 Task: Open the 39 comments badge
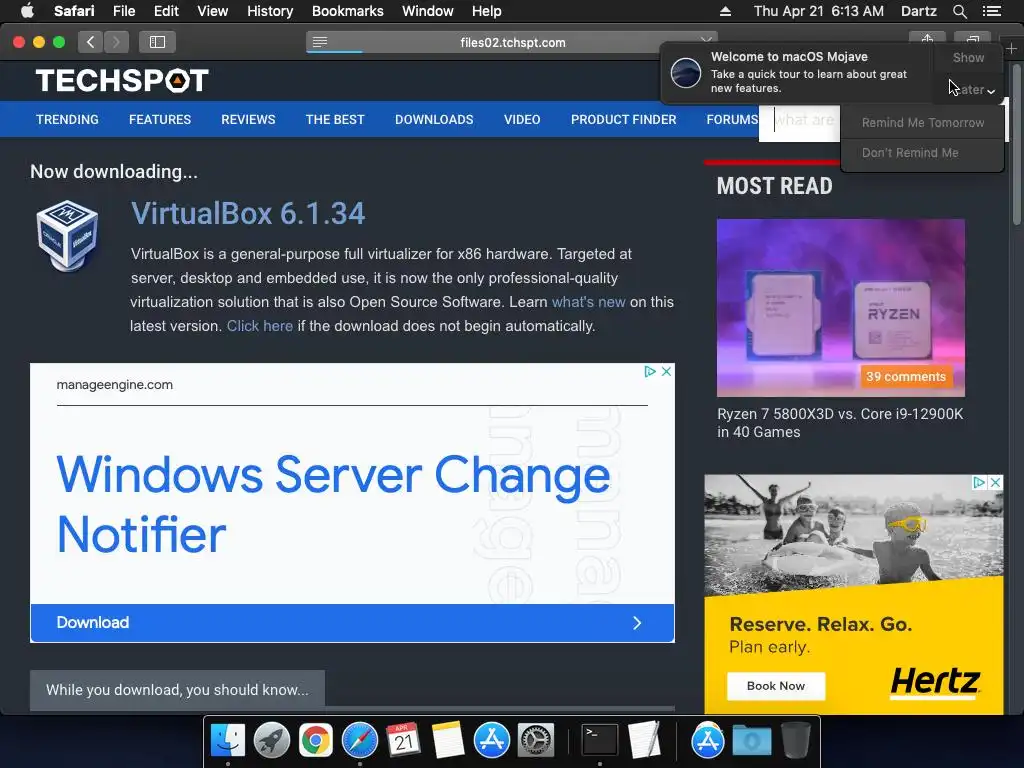pyautogui.click(x=906, y=376)
